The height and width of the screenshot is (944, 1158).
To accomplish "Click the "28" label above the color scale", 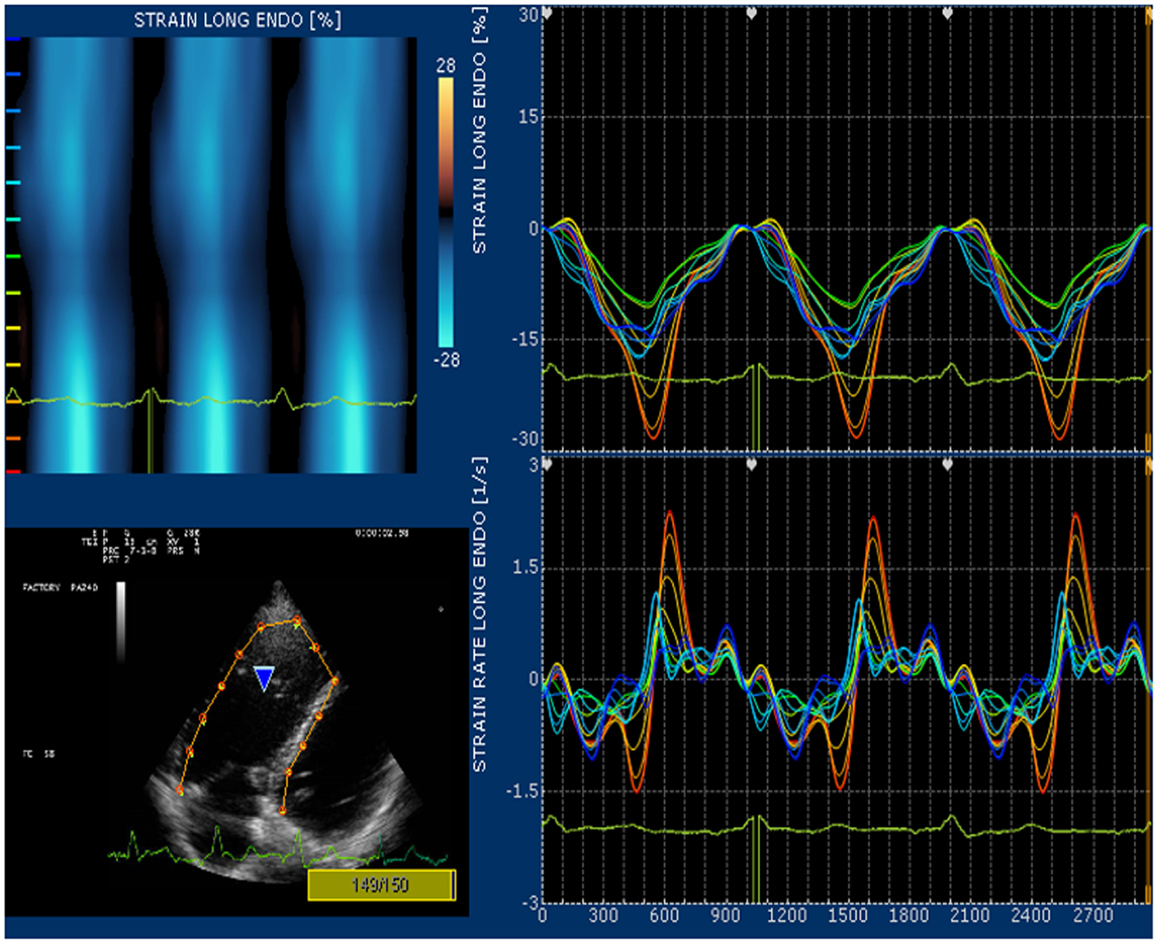I will 445,66.
